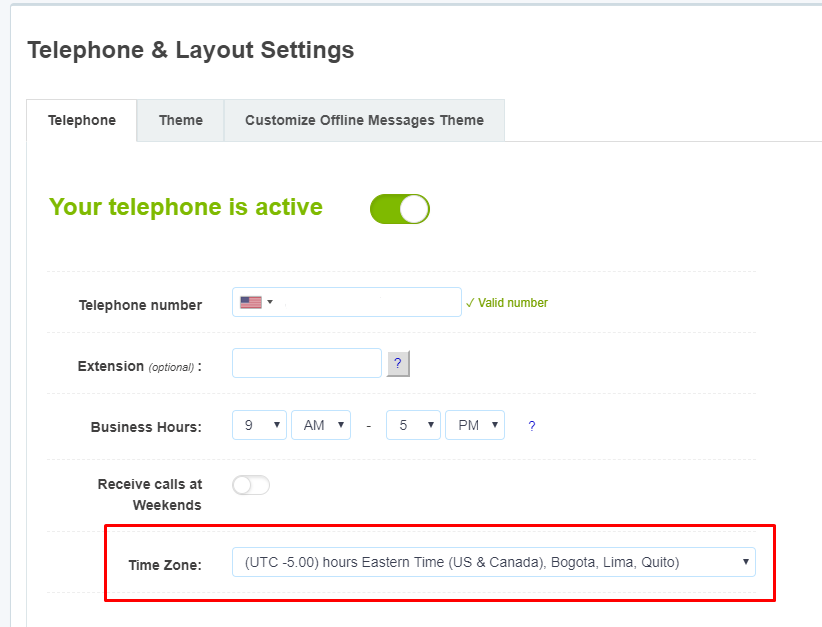822x627 pixels.
Task: Click the Business Hours help question mark
Action: pos(532,426)
